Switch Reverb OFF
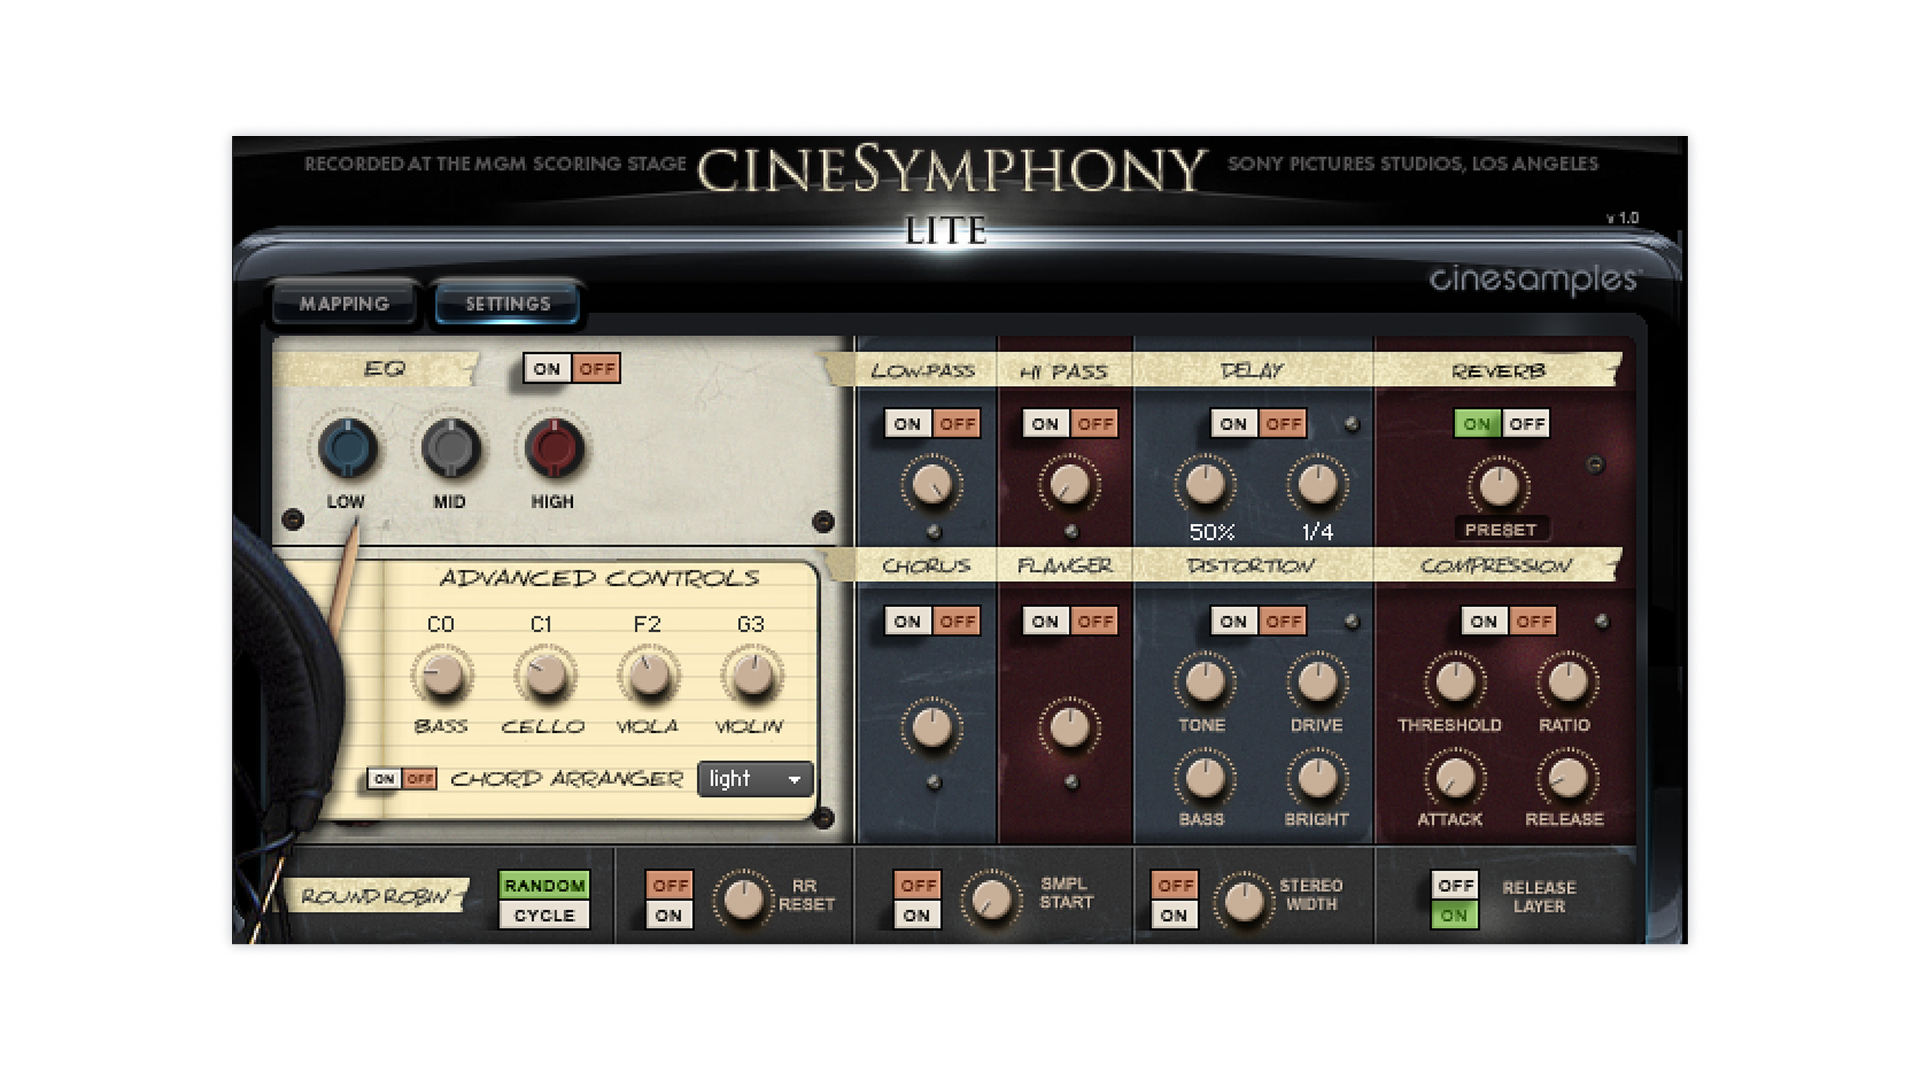Viewport: 1920px width, 1080px height. pyautogui.click(x=1526, y=424)
